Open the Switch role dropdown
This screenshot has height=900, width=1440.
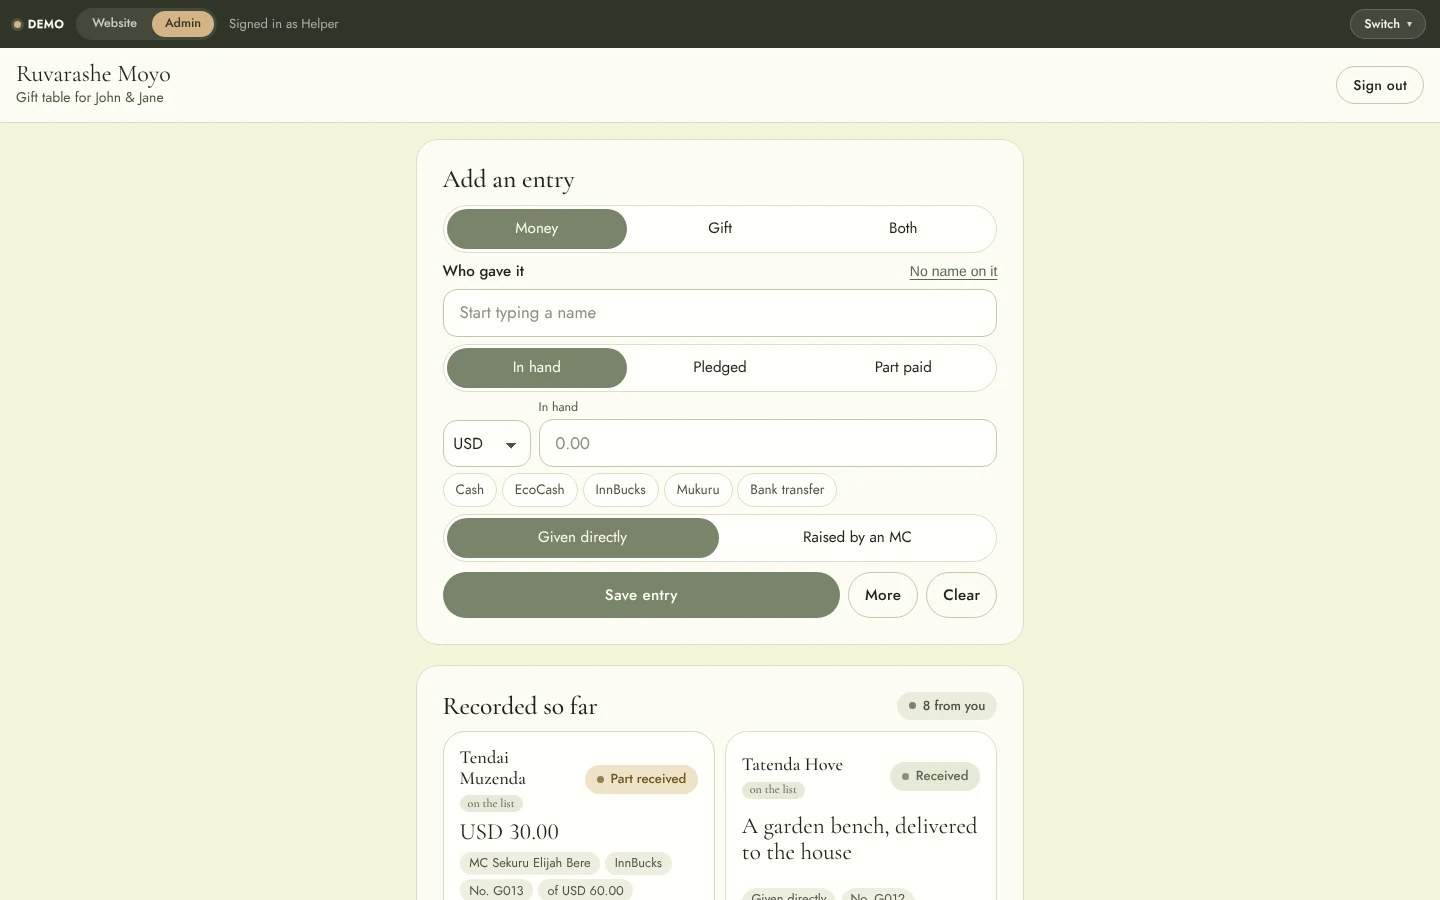tap(1387, 24)
